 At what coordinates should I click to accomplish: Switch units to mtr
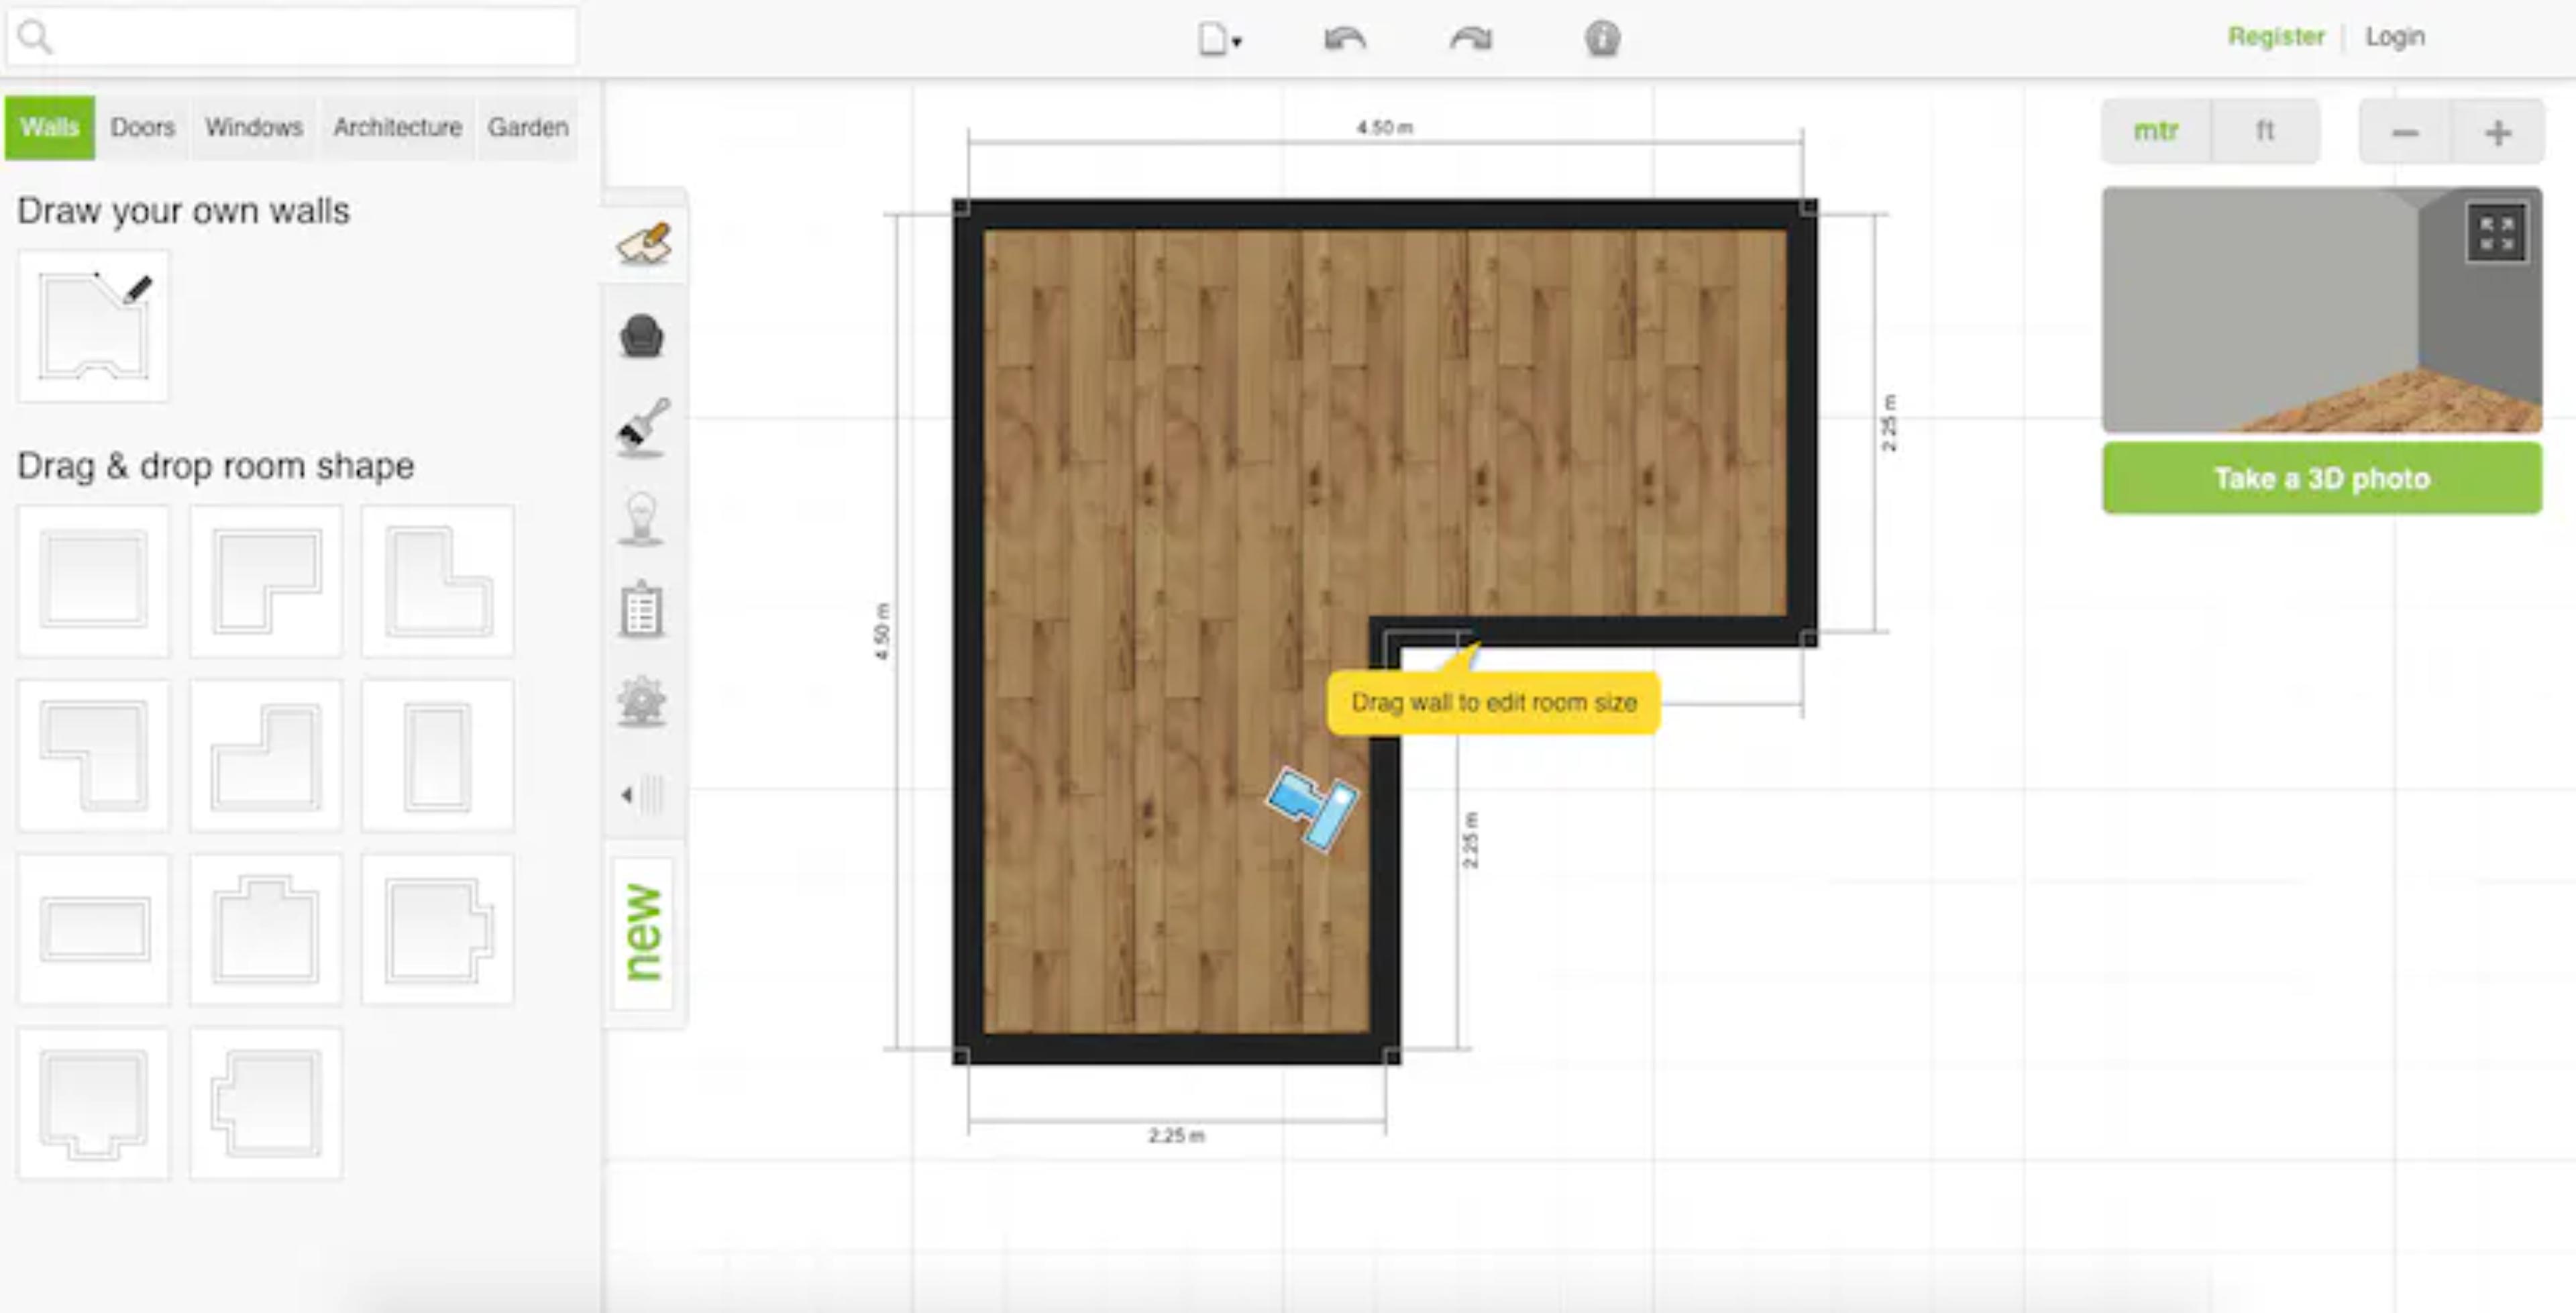2155,131
